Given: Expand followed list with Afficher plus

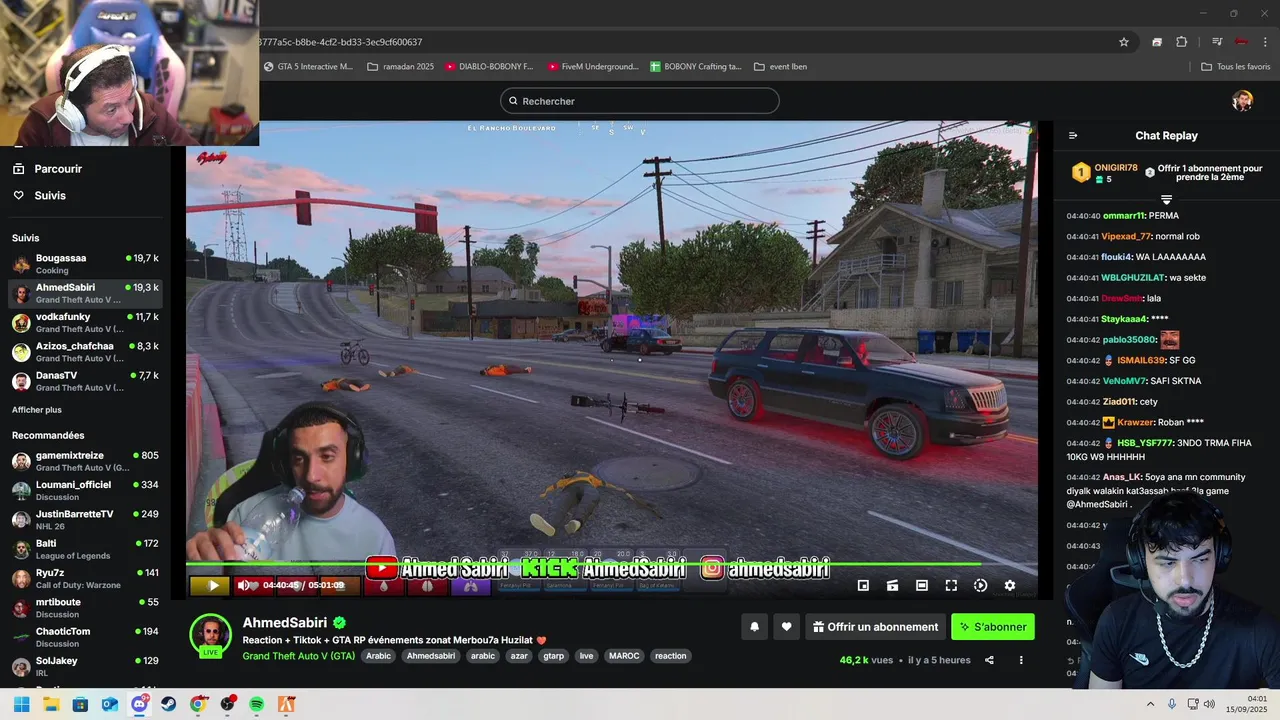Looking at the screenshot, I should [x=37, y=410].
